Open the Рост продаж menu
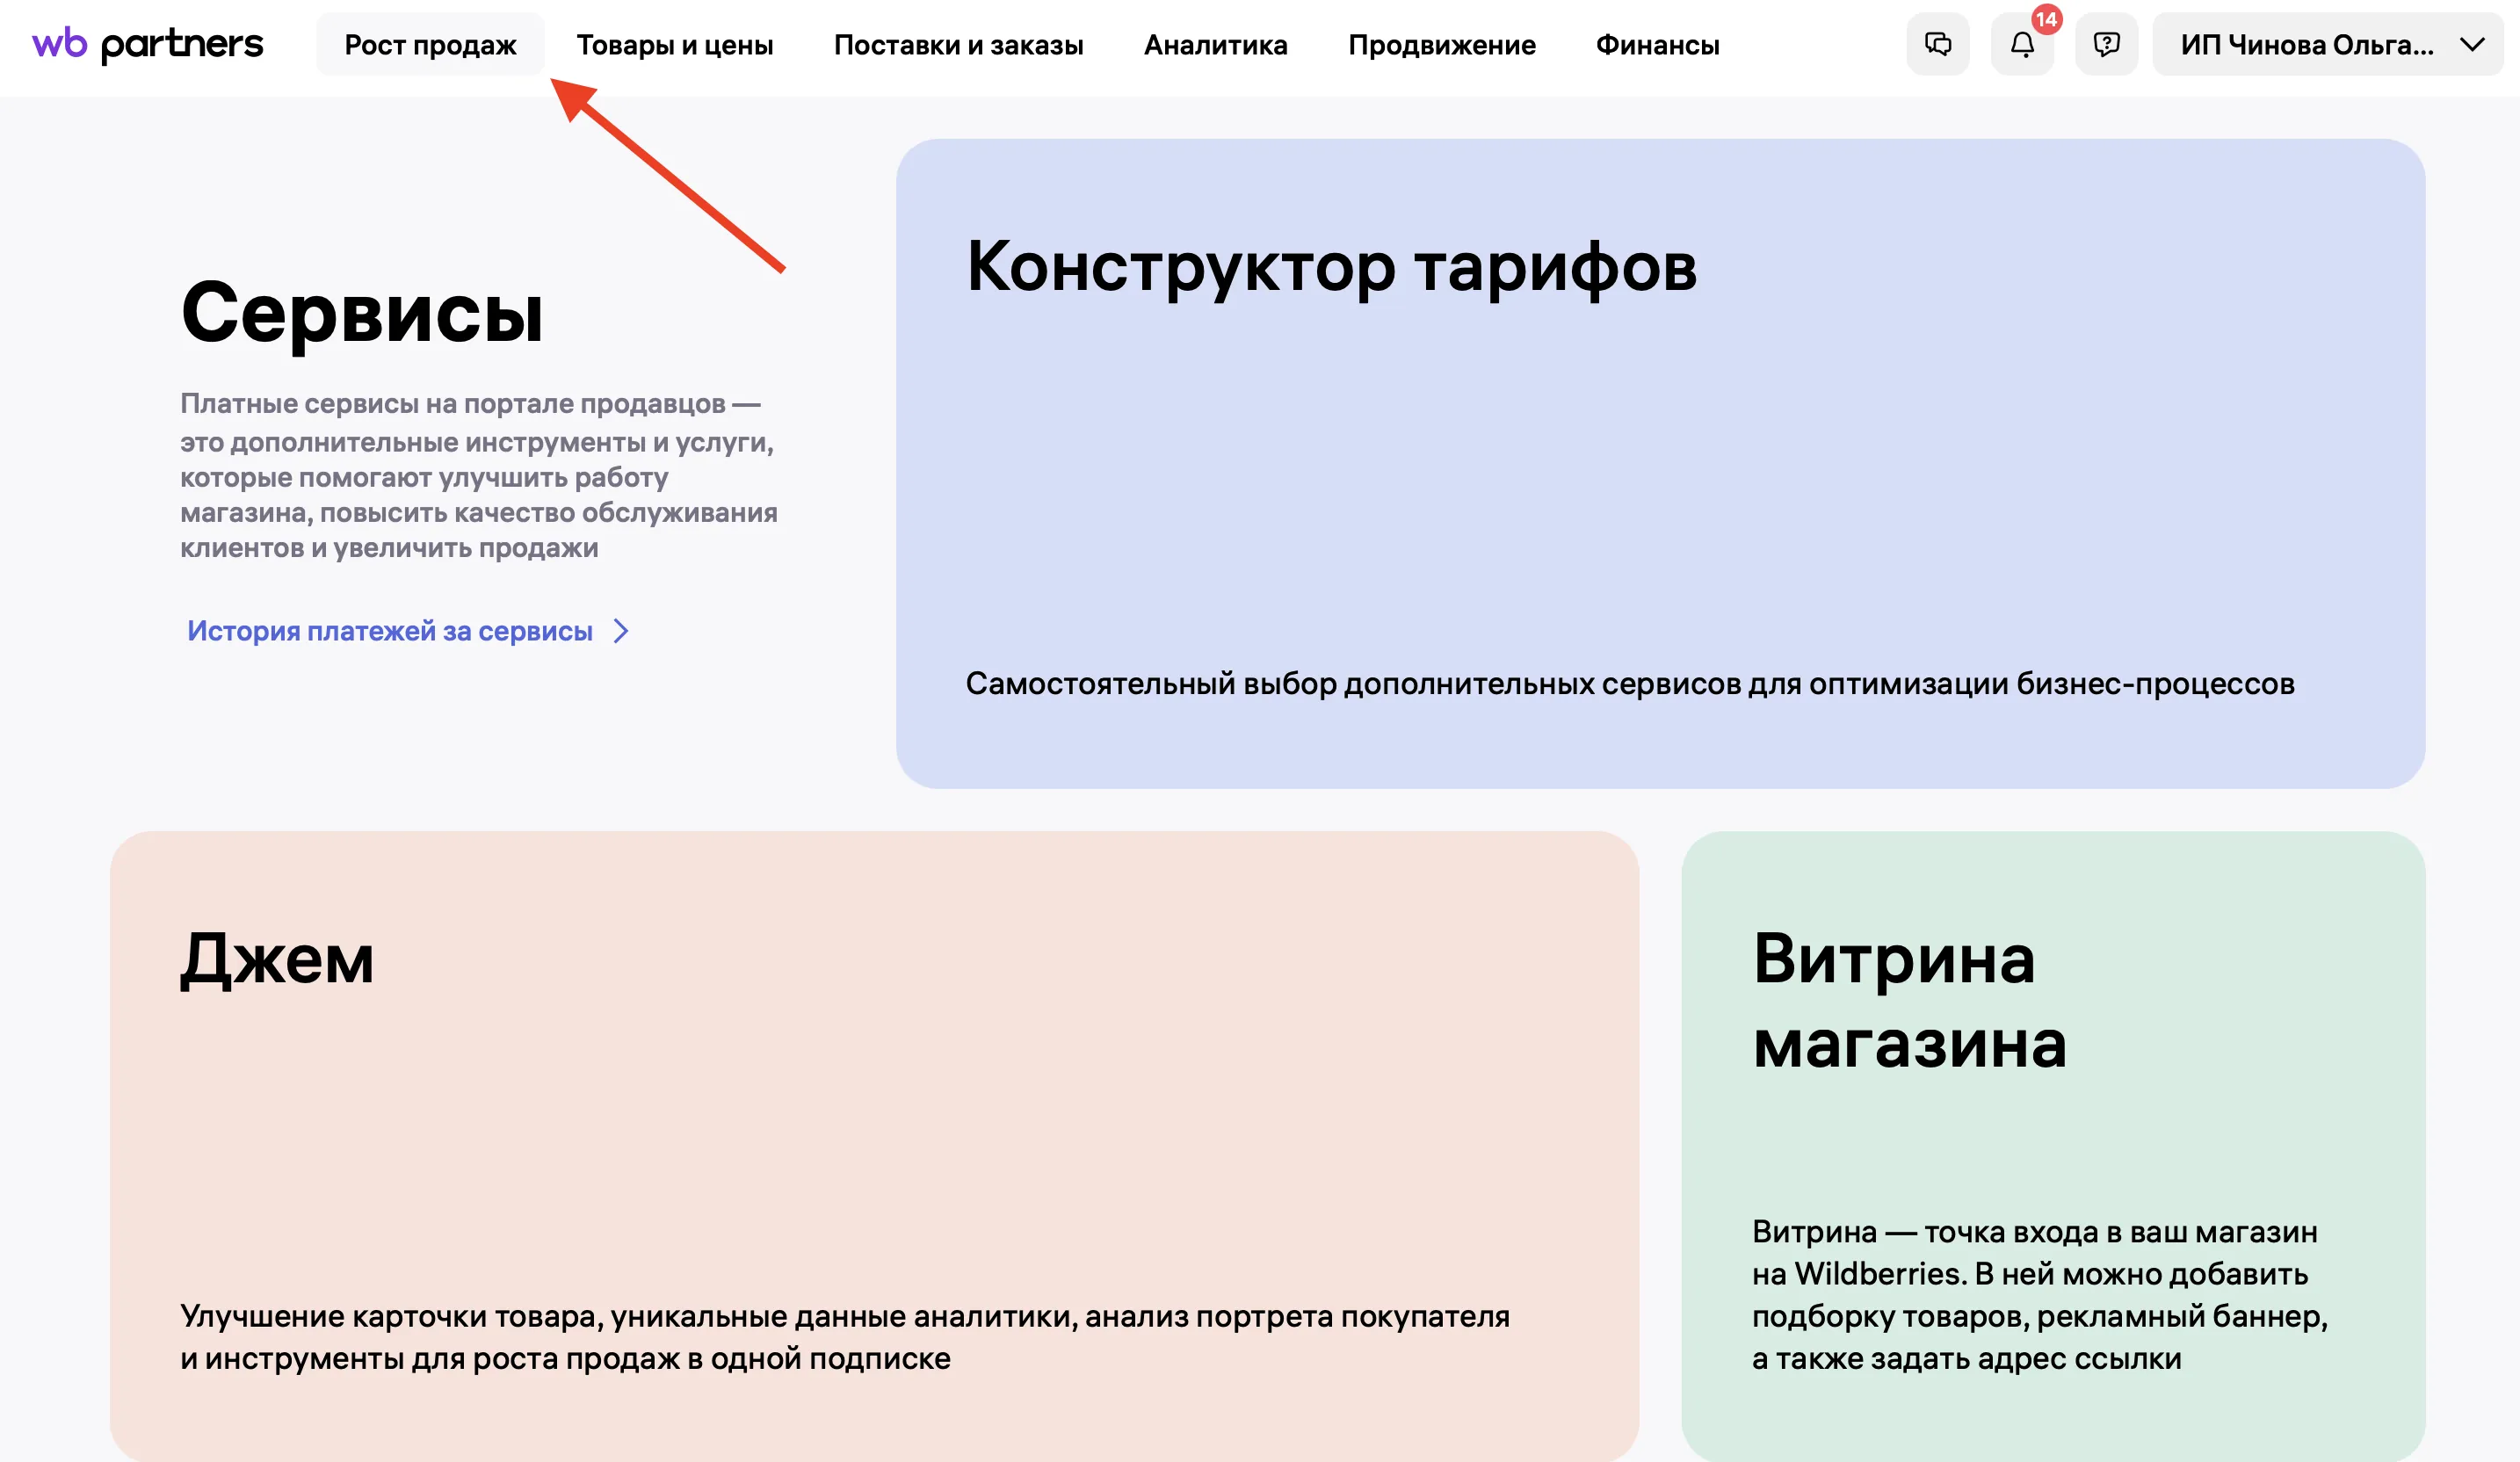The image size is (2520, 1462). tap(430, 45)
